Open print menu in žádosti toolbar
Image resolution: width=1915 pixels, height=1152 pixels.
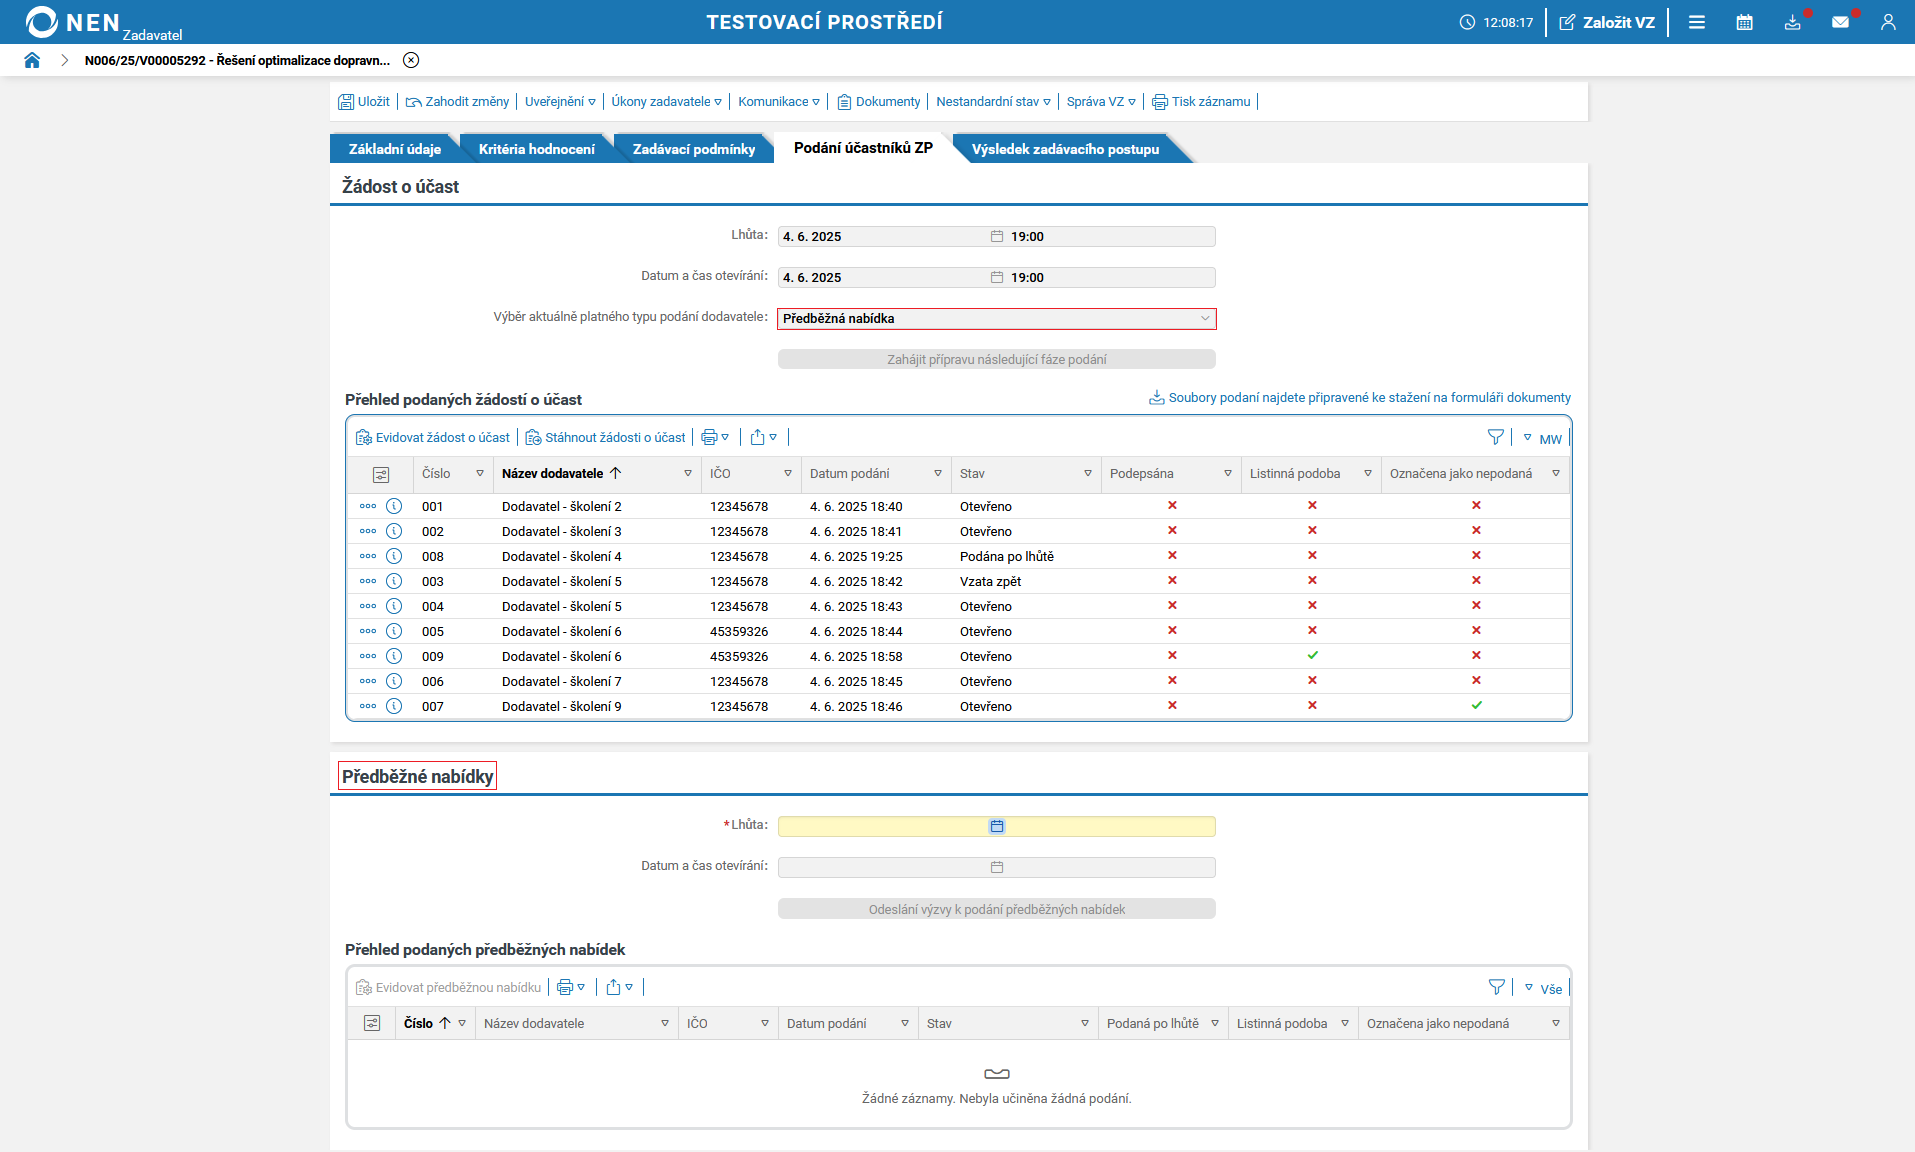715,438
